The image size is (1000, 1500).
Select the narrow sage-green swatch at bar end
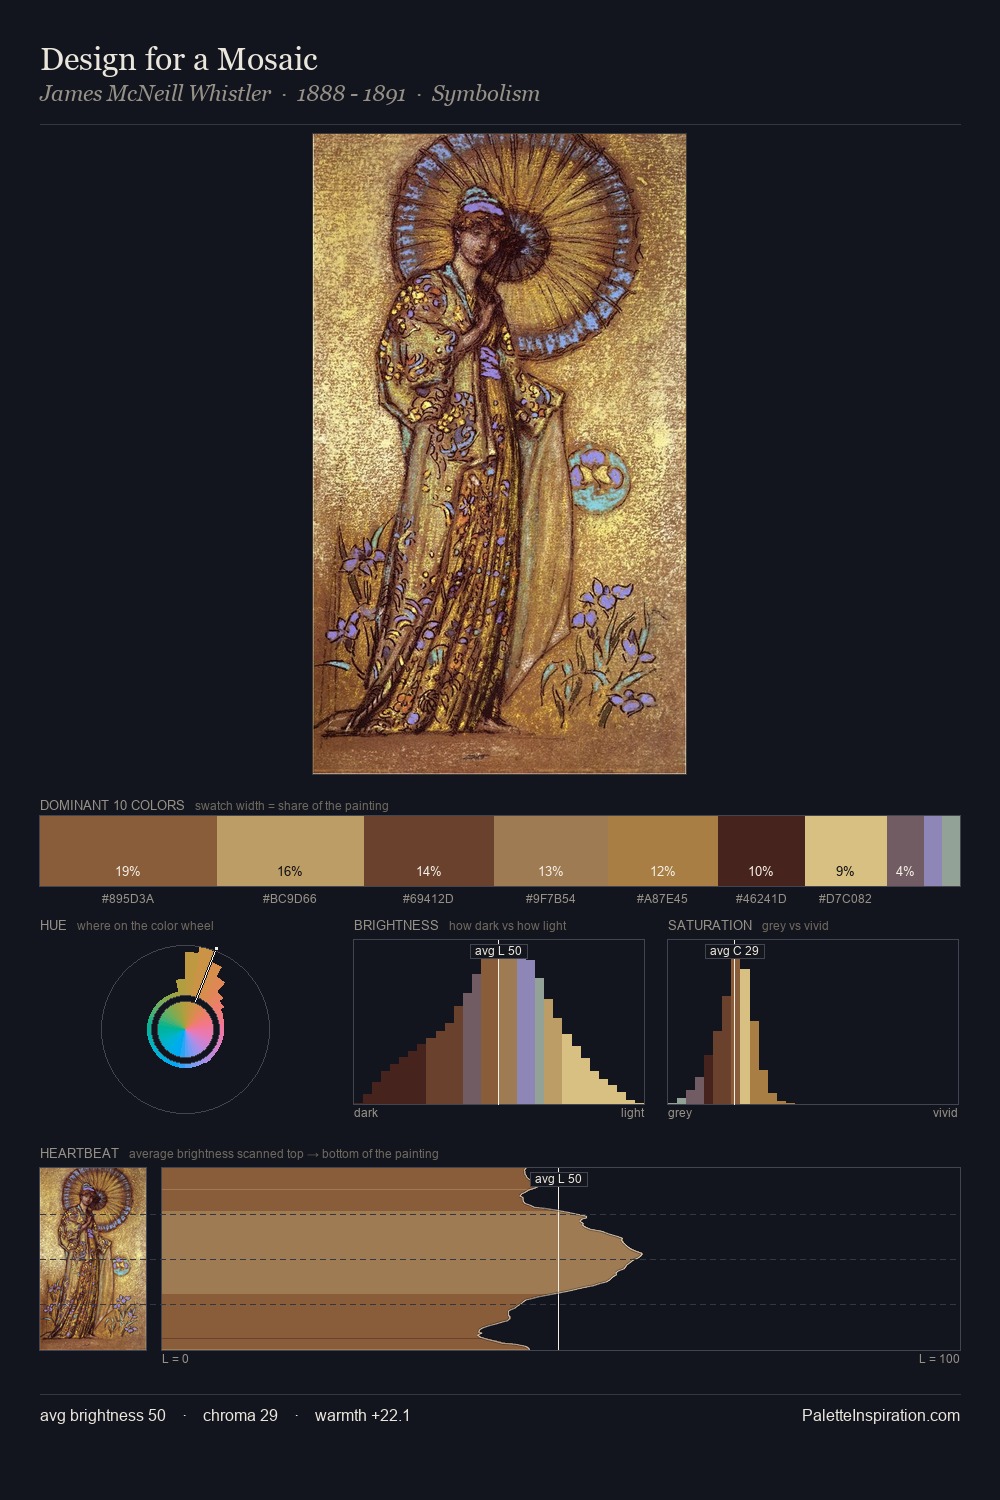pyautogui.click(x=951, y=851)
